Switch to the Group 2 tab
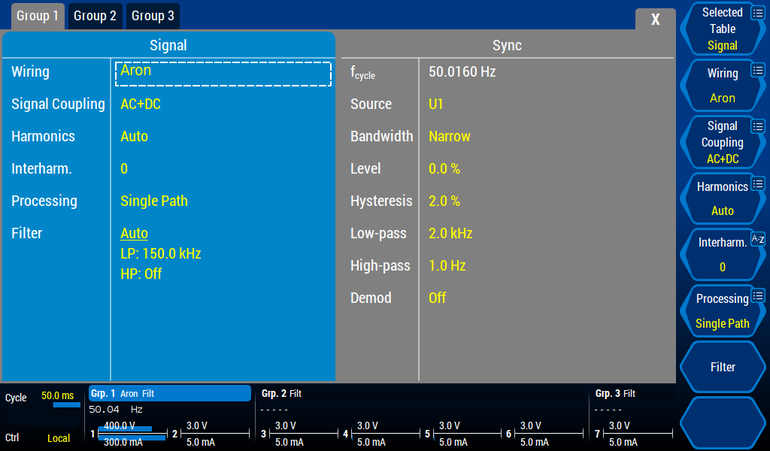This screenshot has width=770, height=451. click(x=95, y=16)
